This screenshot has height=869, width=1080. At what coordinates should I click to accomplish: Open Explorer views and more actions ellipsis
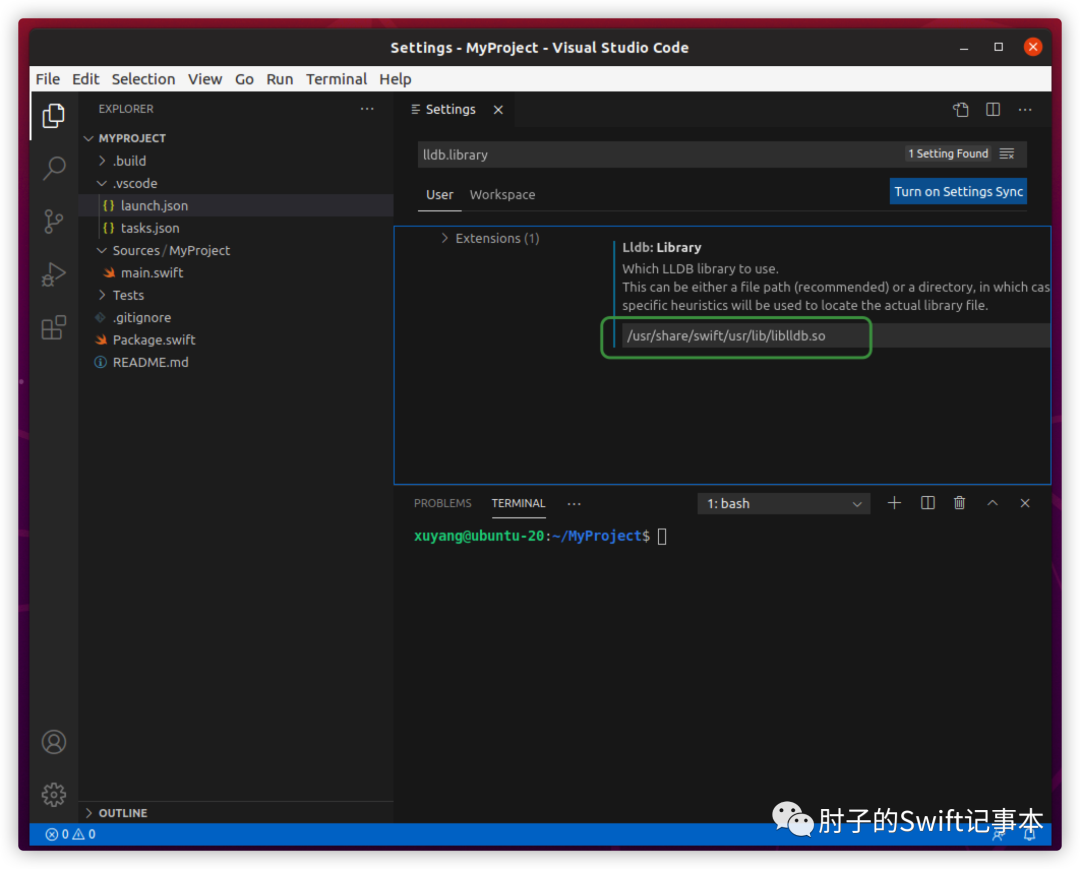click(367, 109)
